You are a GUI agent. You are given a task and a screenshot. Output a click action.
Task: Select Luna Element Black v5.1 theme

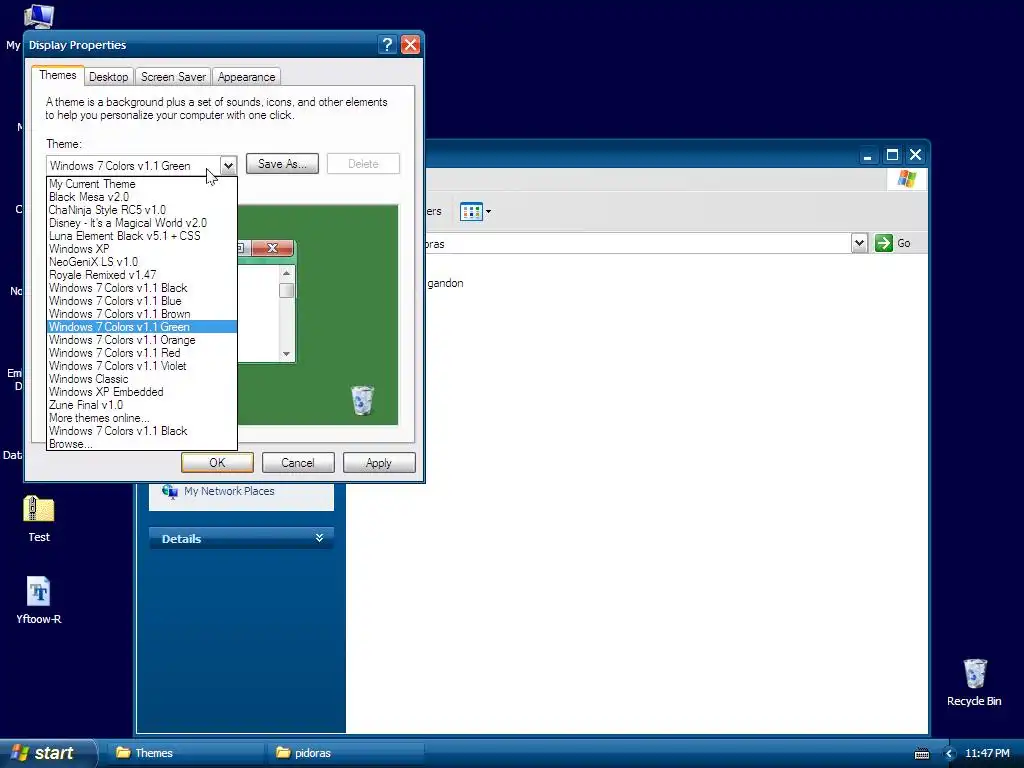click(142, 236)
